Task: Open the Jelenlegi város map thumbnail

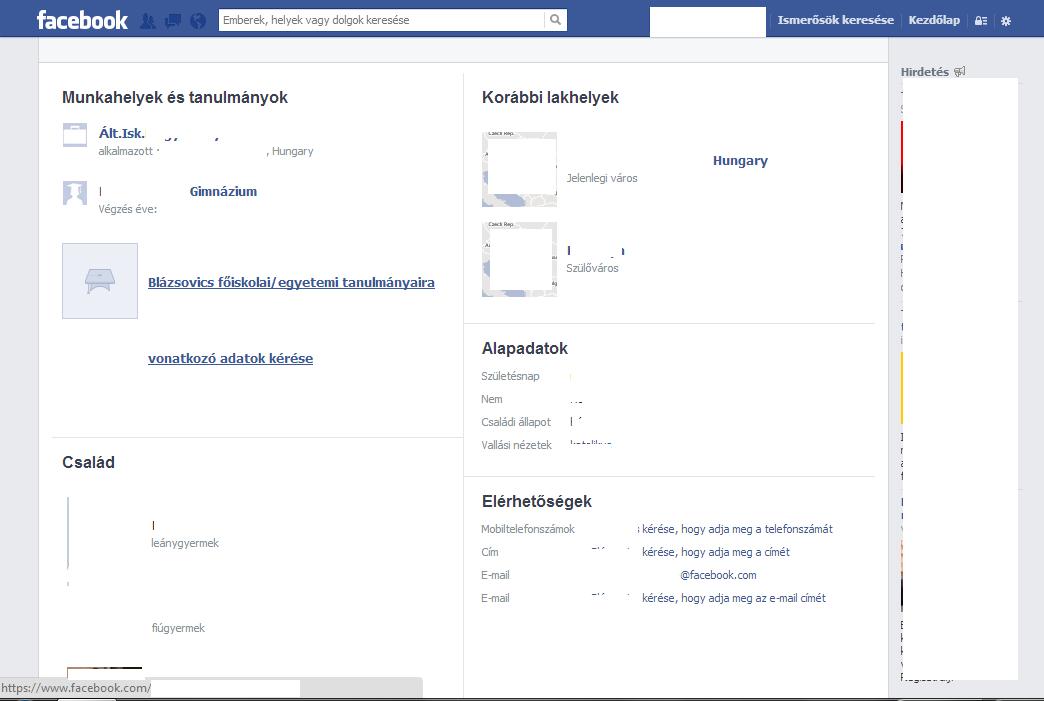Action: point(519,169)
